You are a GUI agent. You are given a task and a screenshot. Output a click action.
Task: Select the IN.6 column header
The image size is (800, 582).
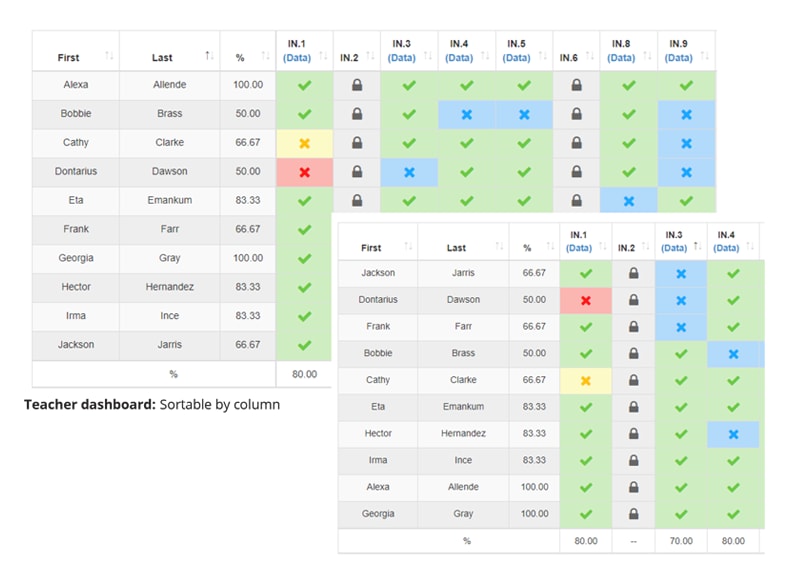point(569,58)
